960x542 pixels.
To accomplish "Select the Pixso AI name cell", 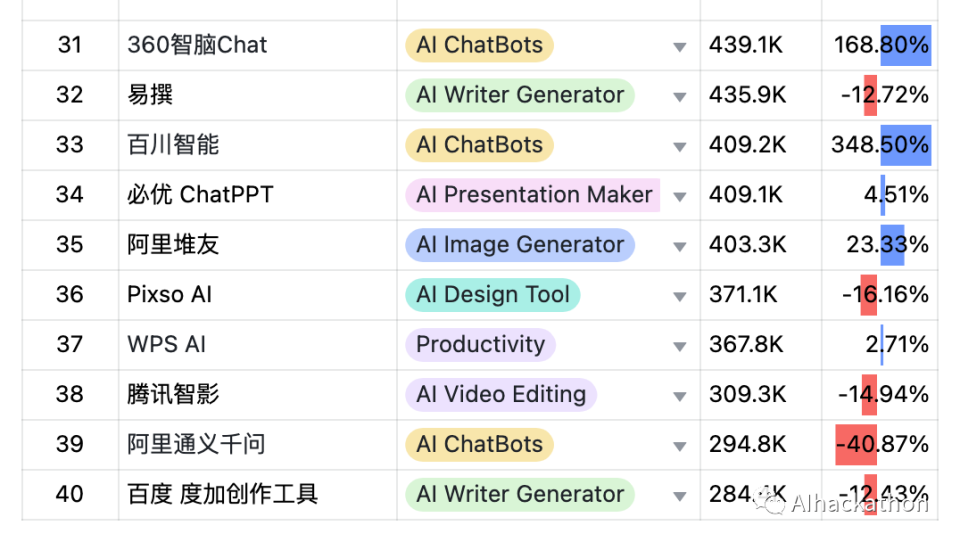I will click(x=170, y=295).
